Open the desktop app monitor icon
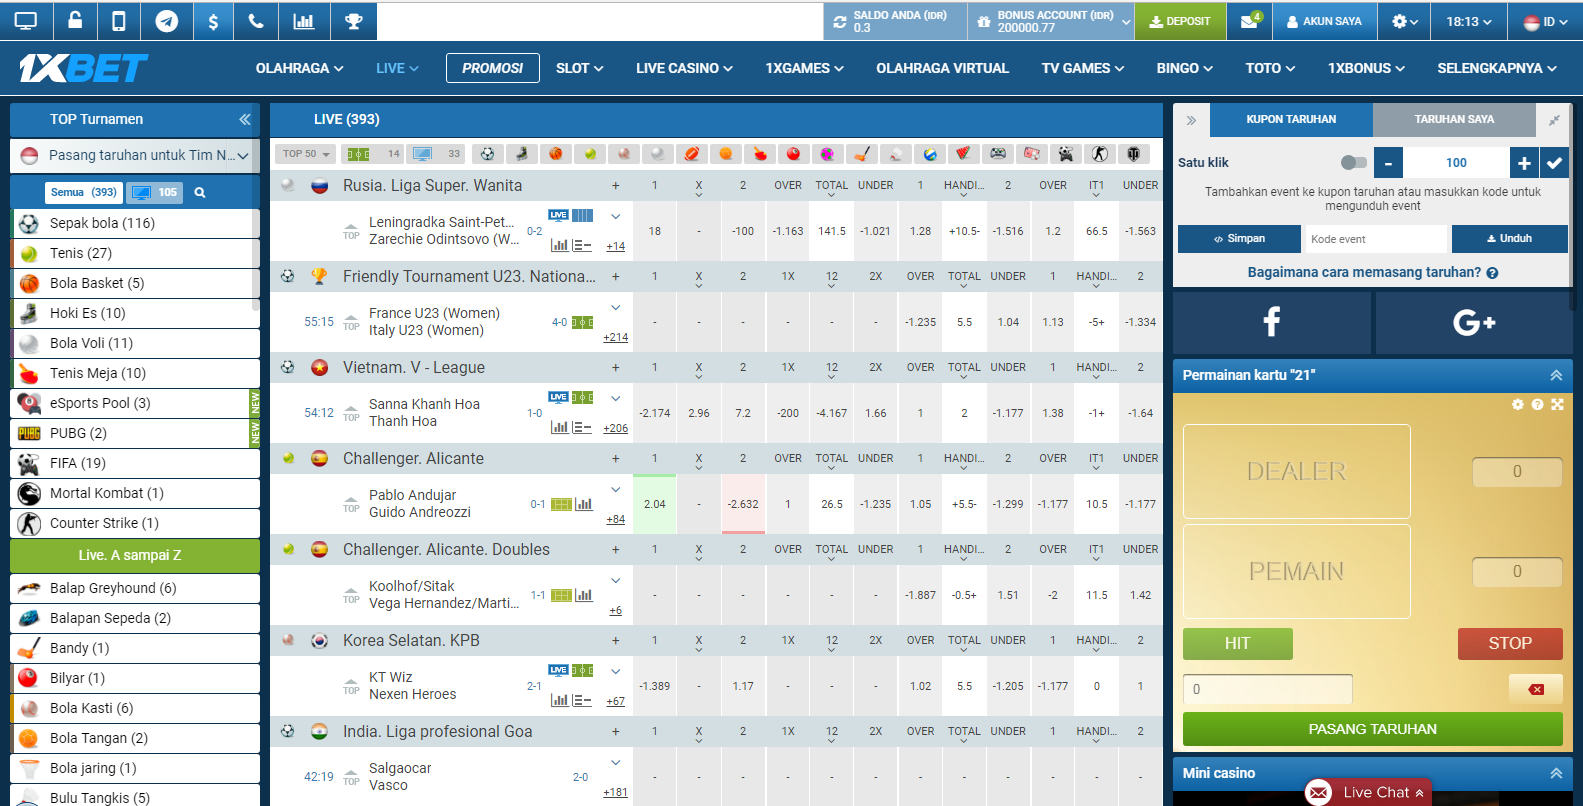This screenshot has height=806, width=1583. click(x=26, y=21)
